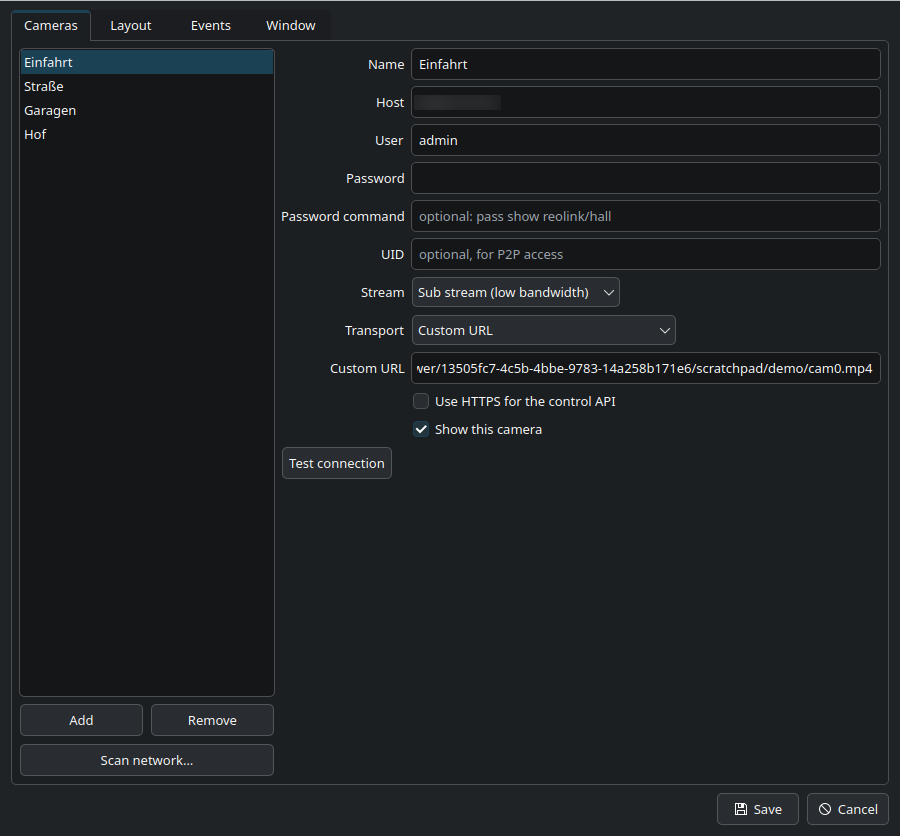Click Scan network... button

coord(147,760)
